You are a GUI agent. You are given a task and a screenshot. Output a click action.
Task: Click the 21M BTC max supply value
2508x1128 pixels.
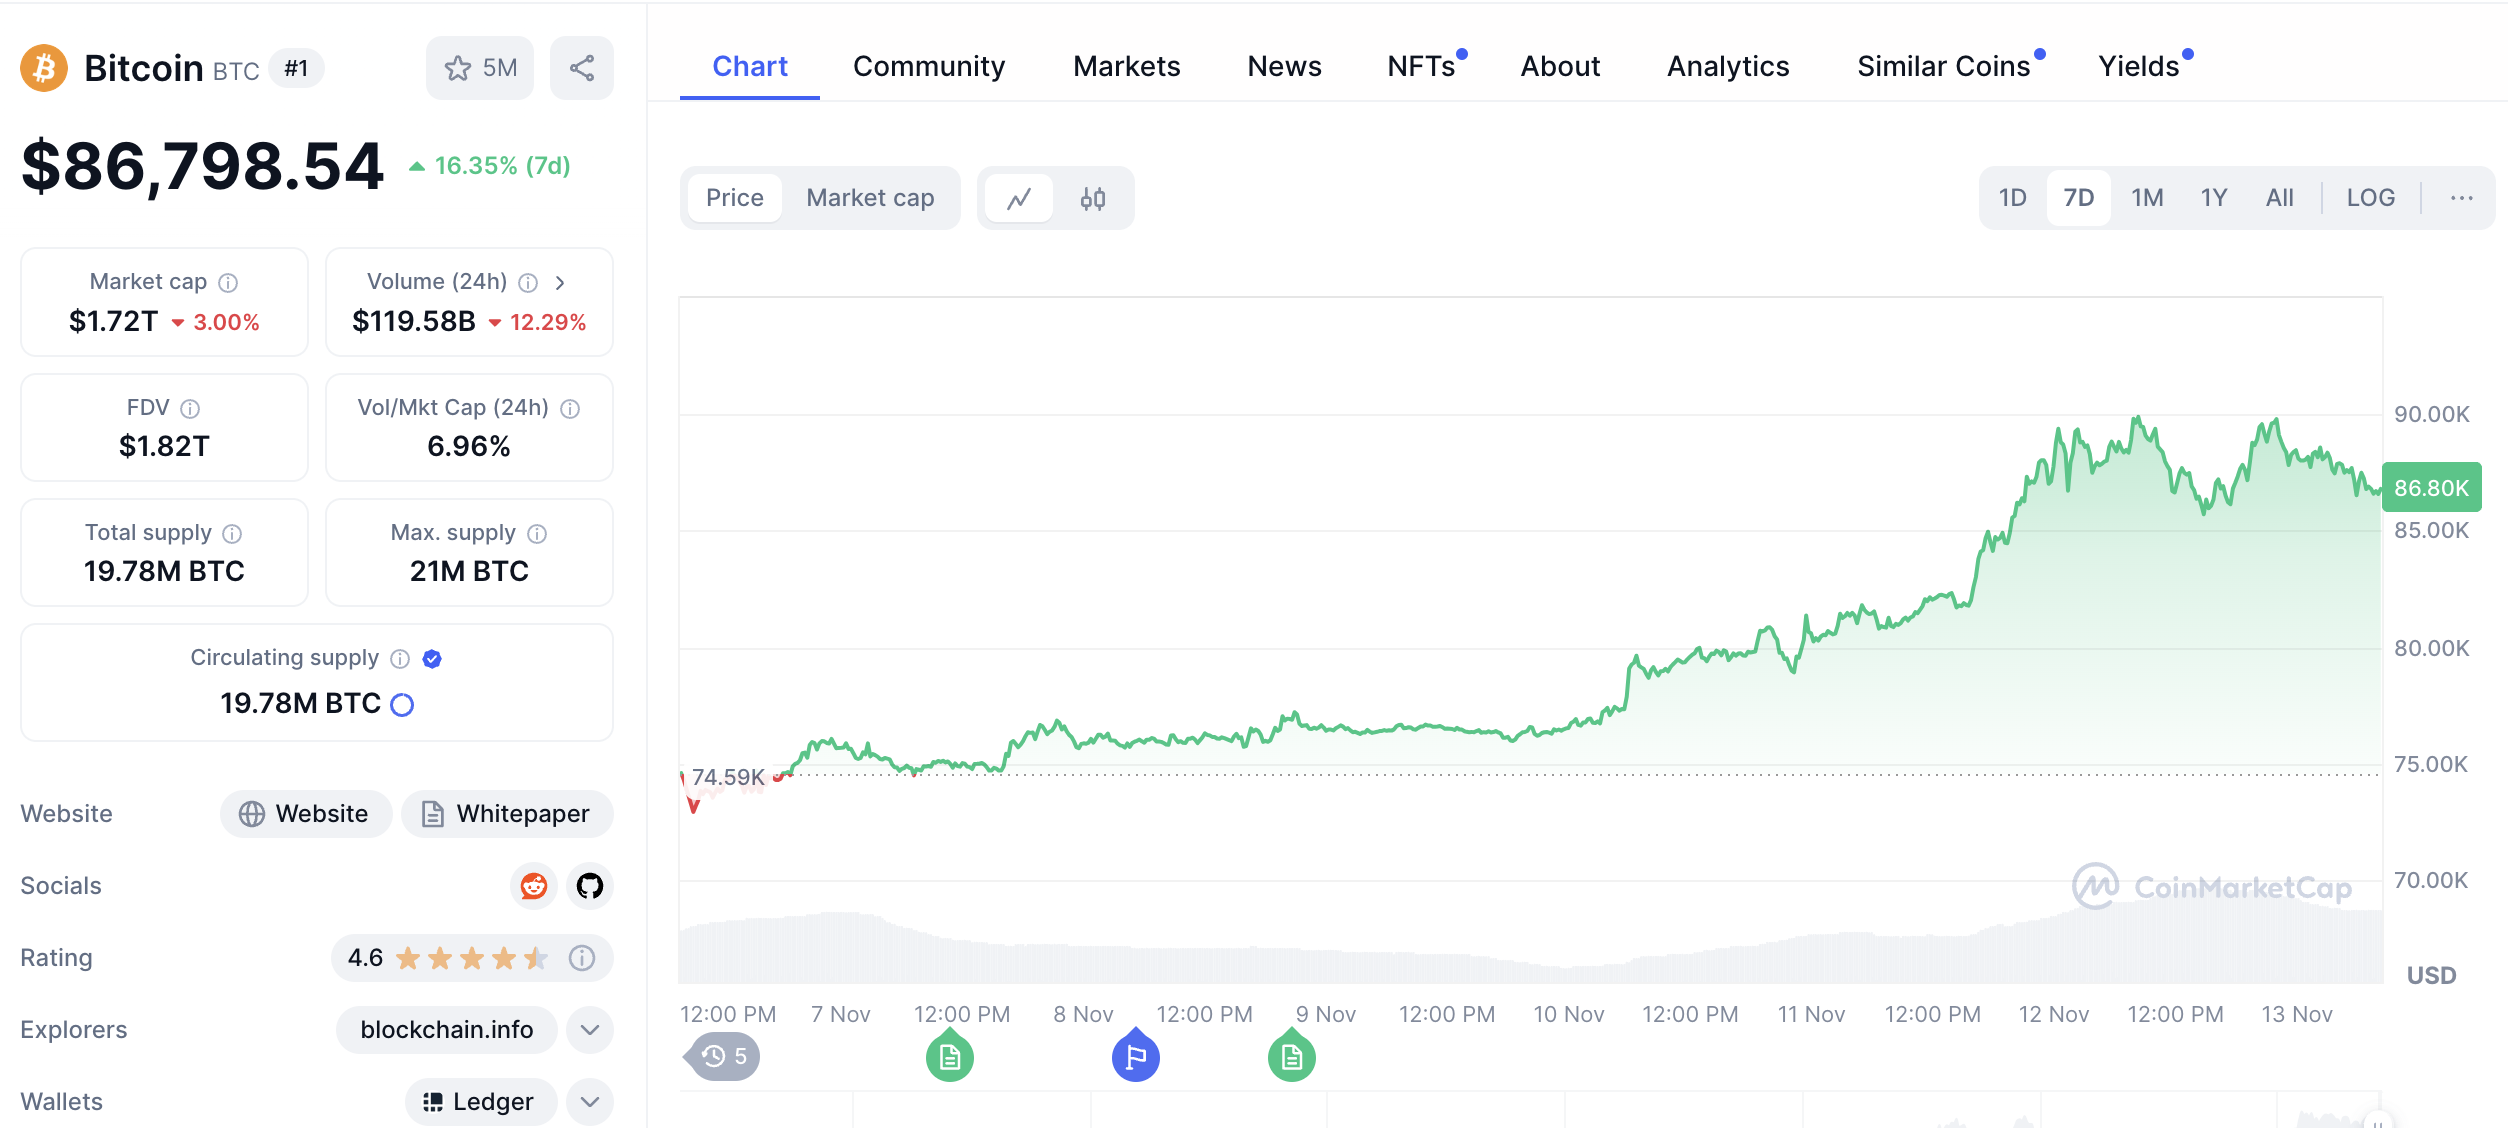[469, 571]
